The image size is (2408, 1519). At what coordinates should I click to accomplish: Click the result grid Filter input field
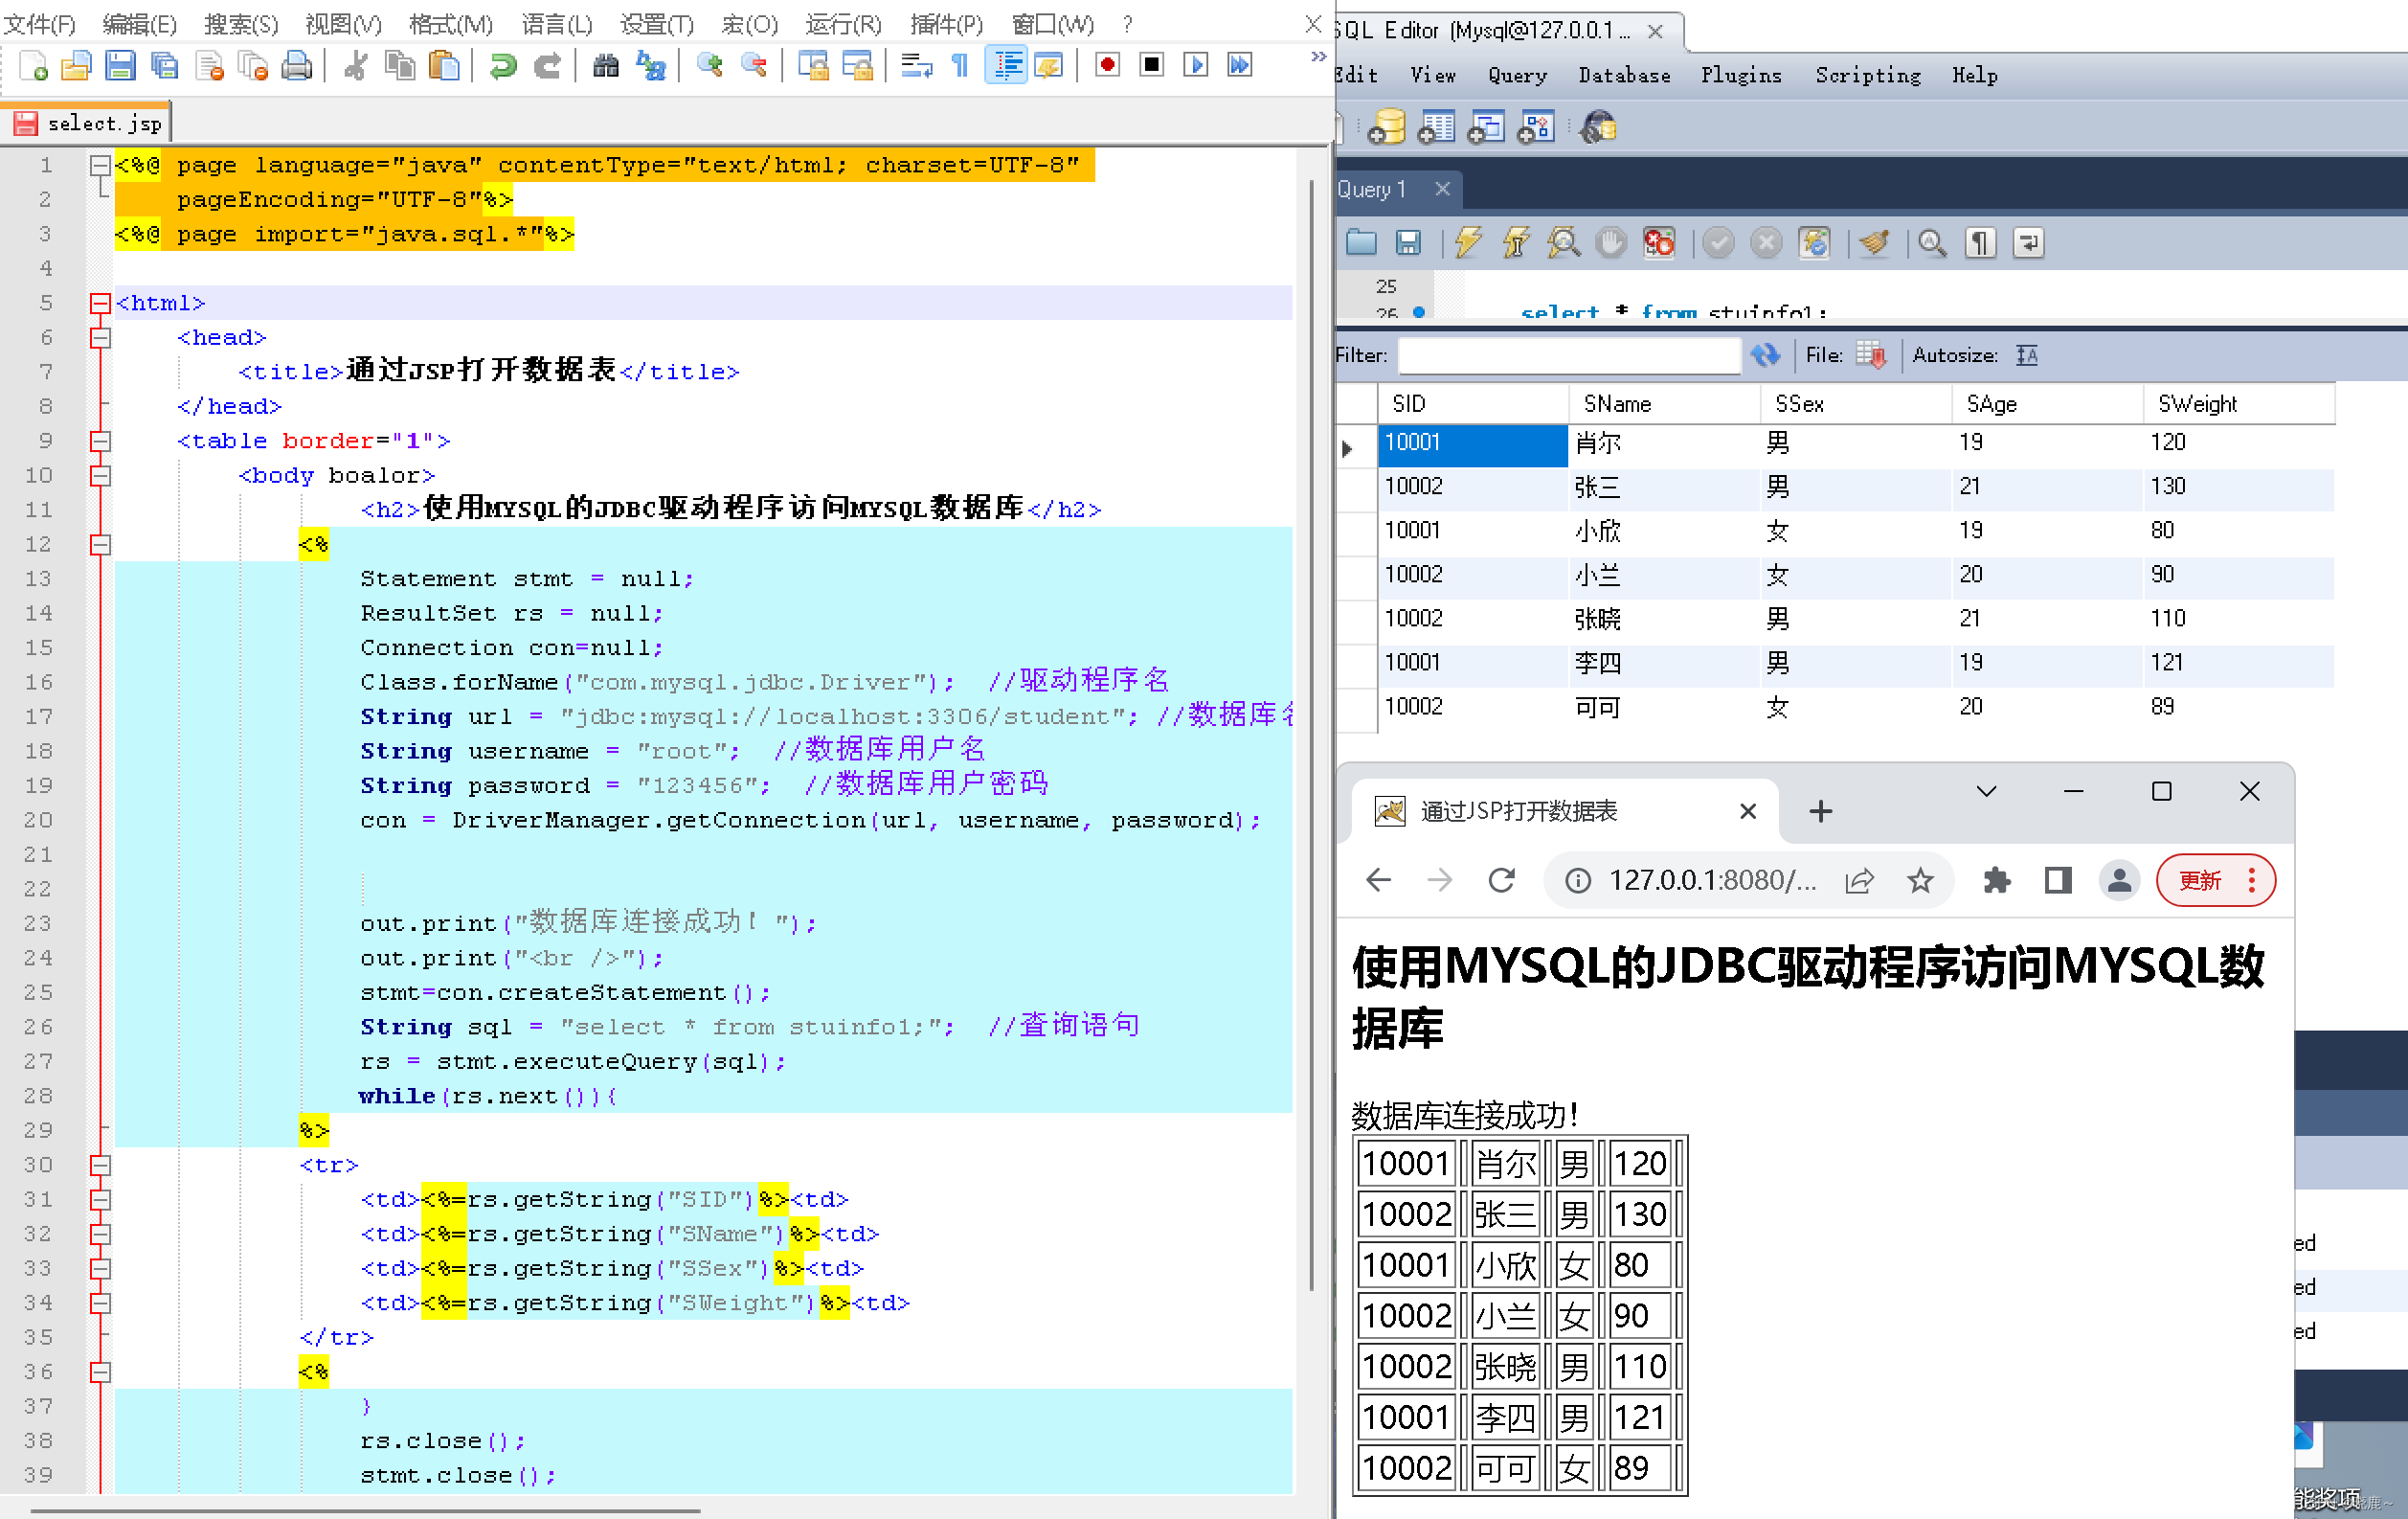(1568, 355)
